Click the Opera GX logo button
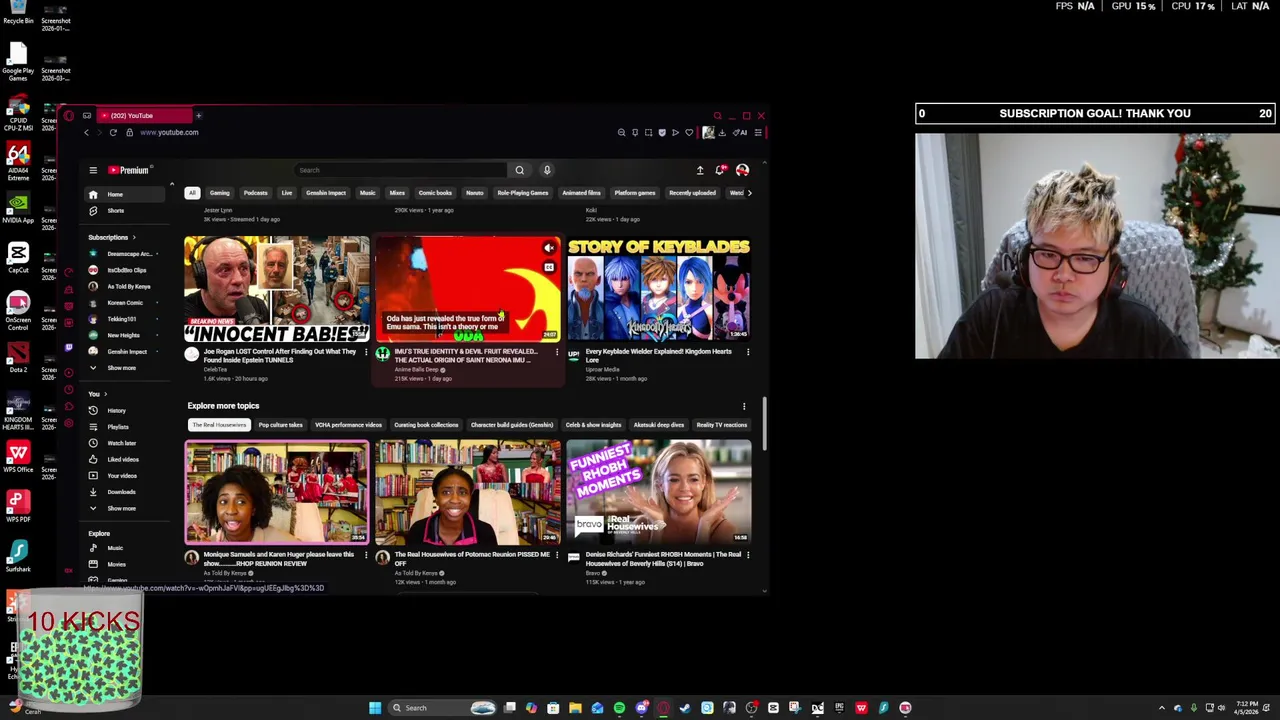Image resolution: width=1280 pixels, height=720 pixels. point(69,116)
